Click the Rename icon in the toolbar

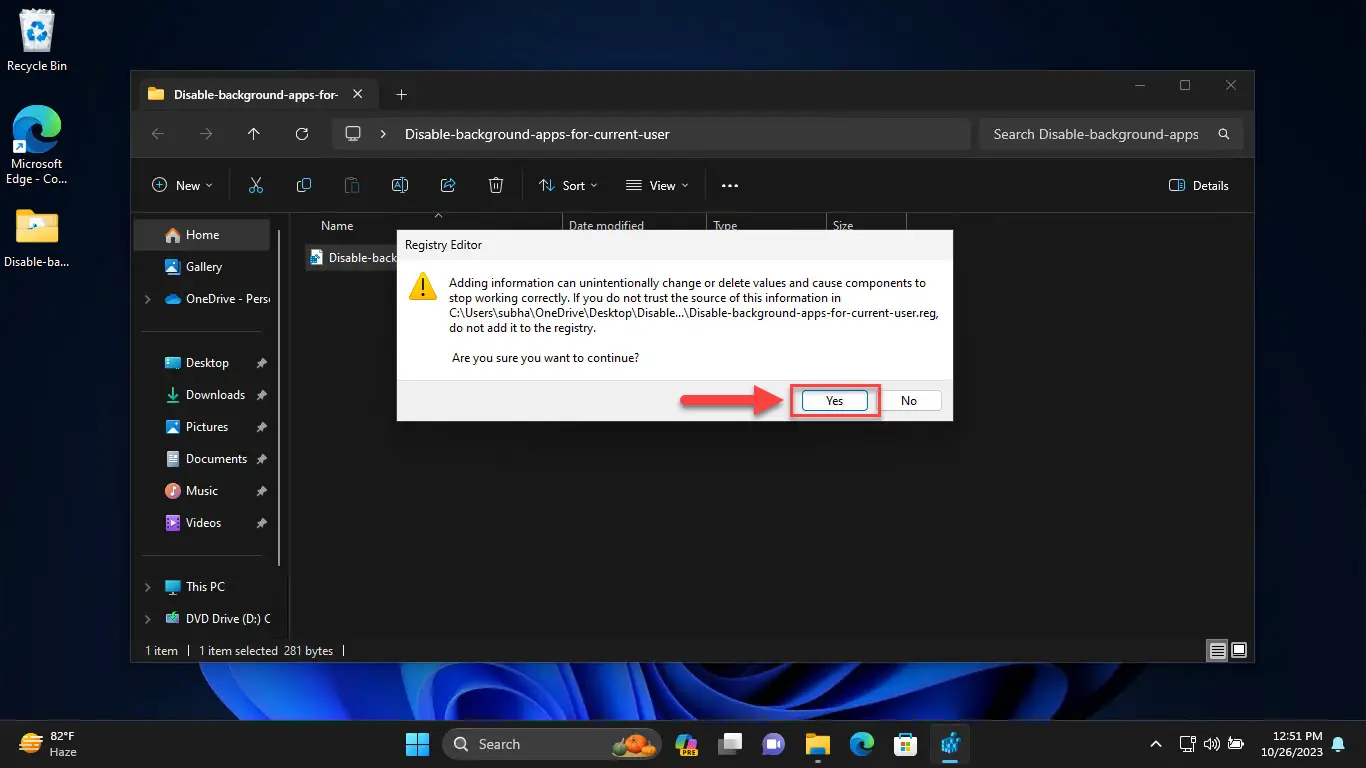400,185
